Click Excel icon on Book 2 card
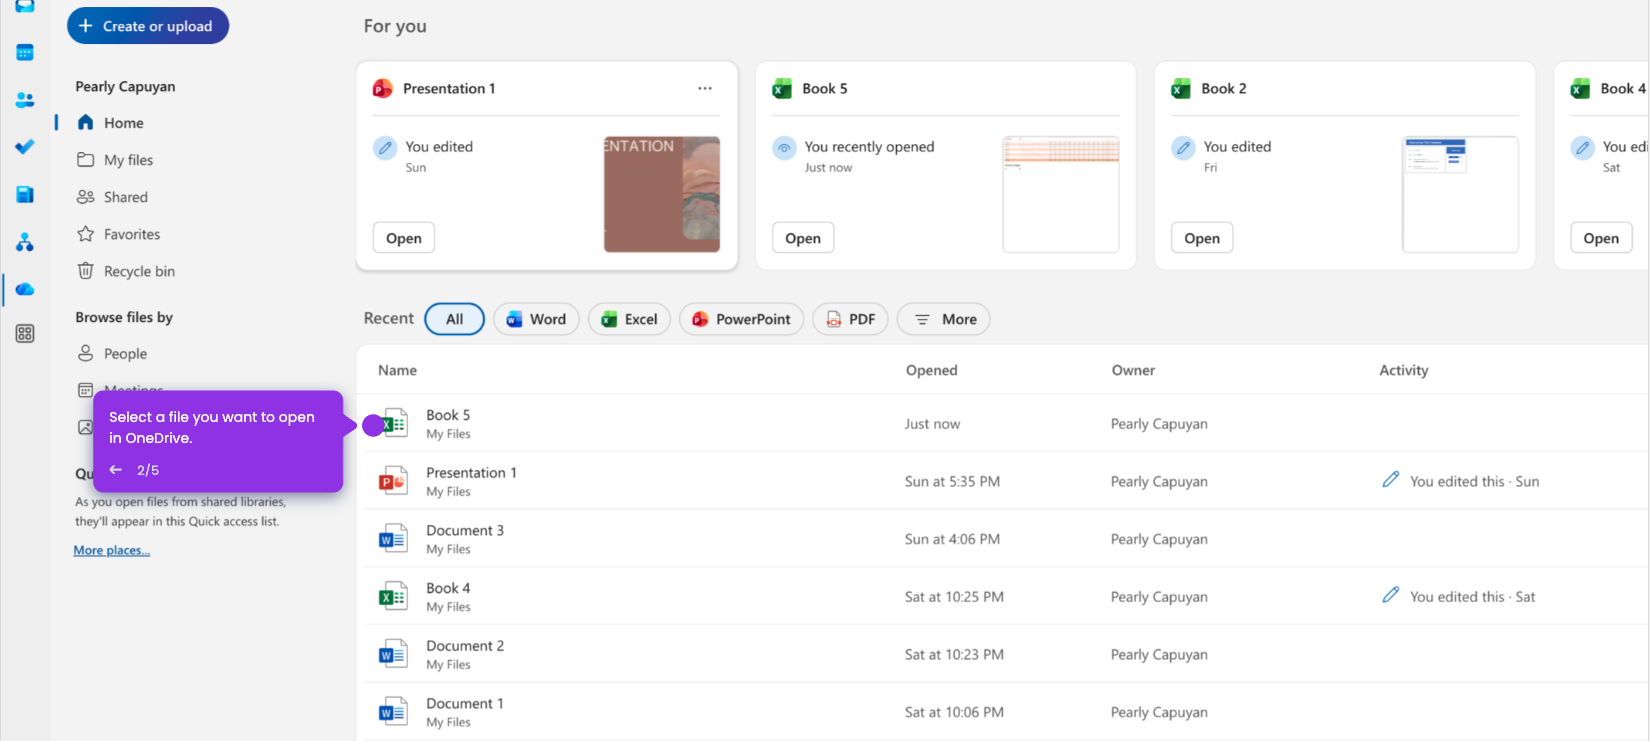This screenshot has height=741, width=1650. (x=1181, y=89)
